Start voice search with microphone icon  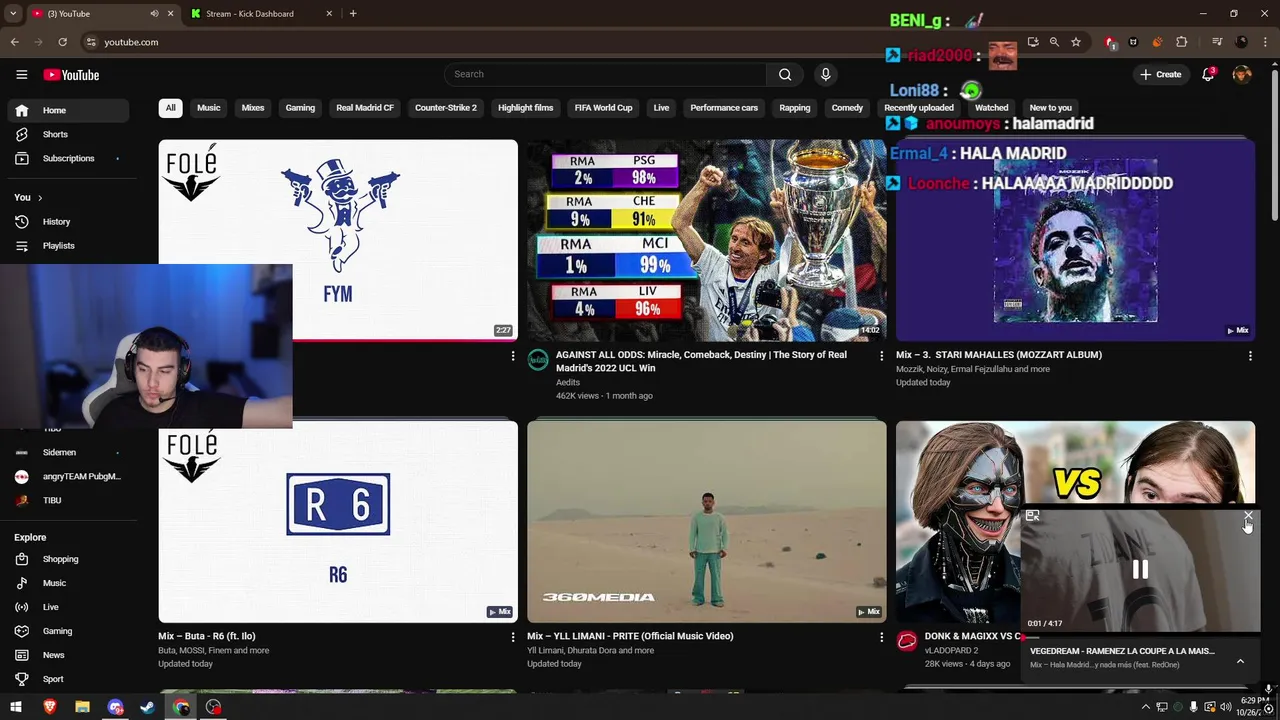(825, 74)
